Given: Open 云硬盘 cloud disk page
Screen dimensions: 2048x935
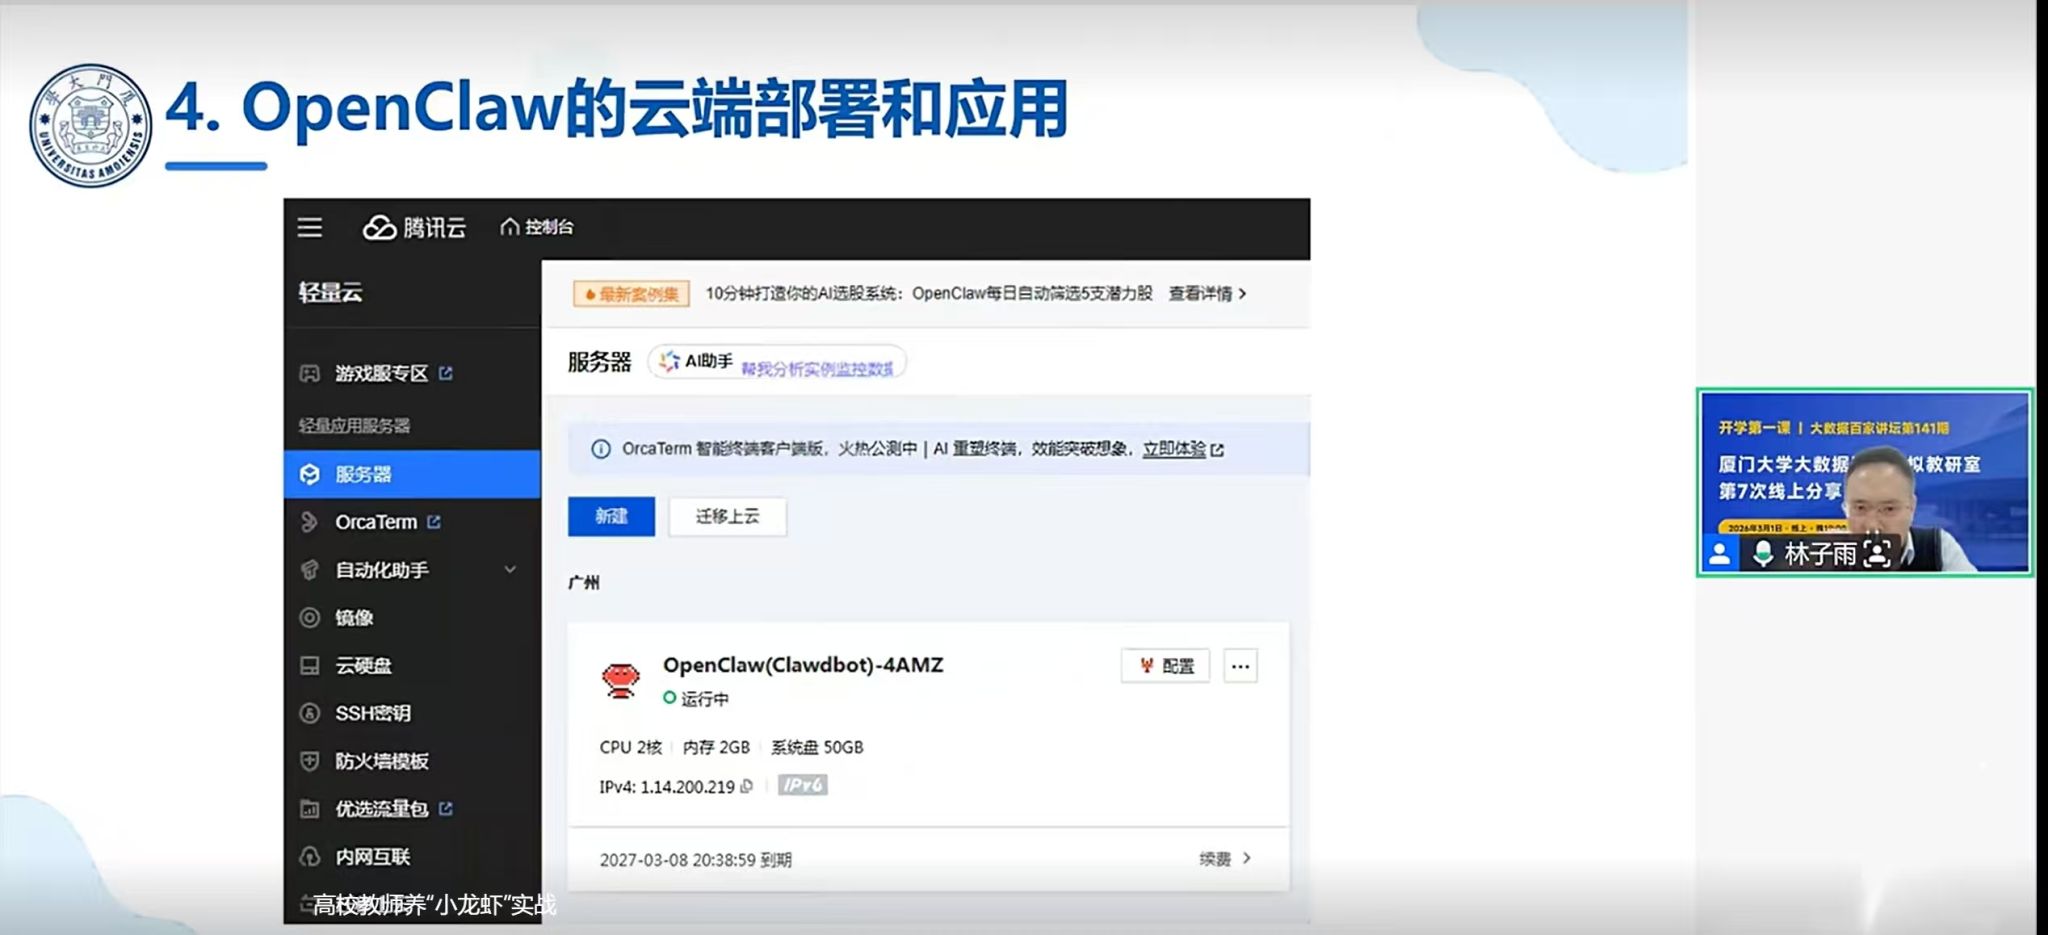Looking at the screenshot, I should [363, 666].
